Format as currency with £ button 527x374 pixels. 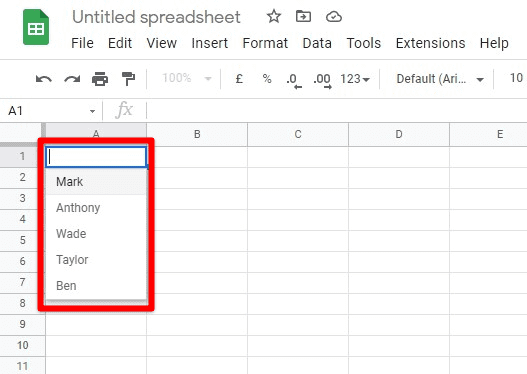[x=239, y=79]
